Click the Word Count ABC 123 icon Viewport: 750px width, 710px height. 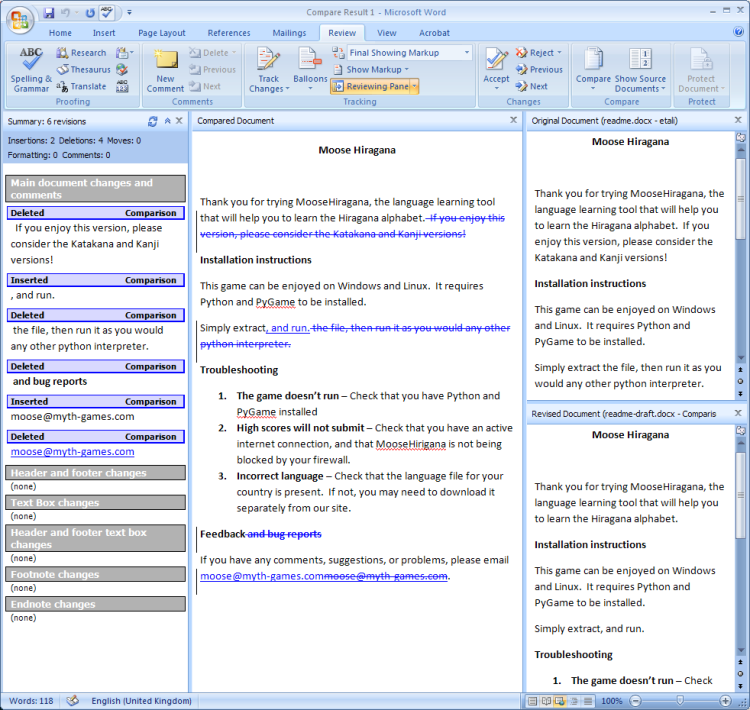122,86
